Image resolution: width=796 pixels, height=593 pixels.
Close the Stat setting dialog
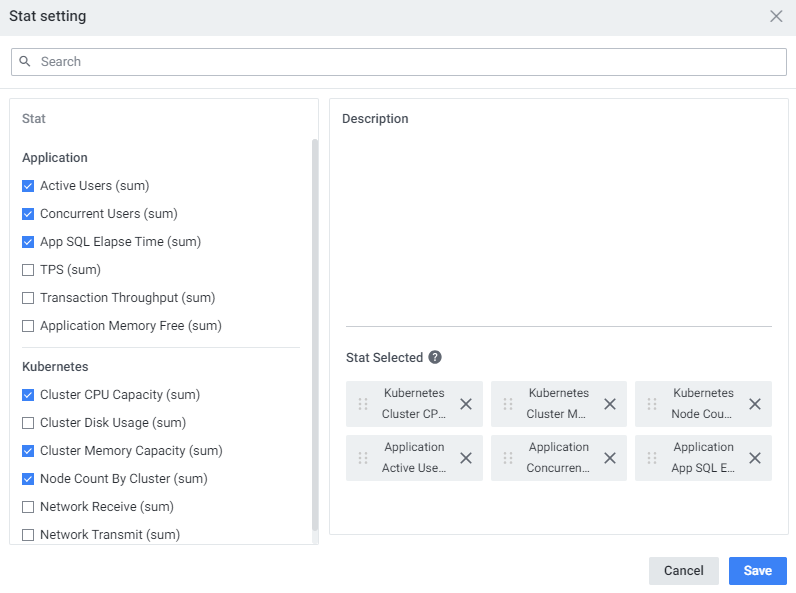click(776, 16)
